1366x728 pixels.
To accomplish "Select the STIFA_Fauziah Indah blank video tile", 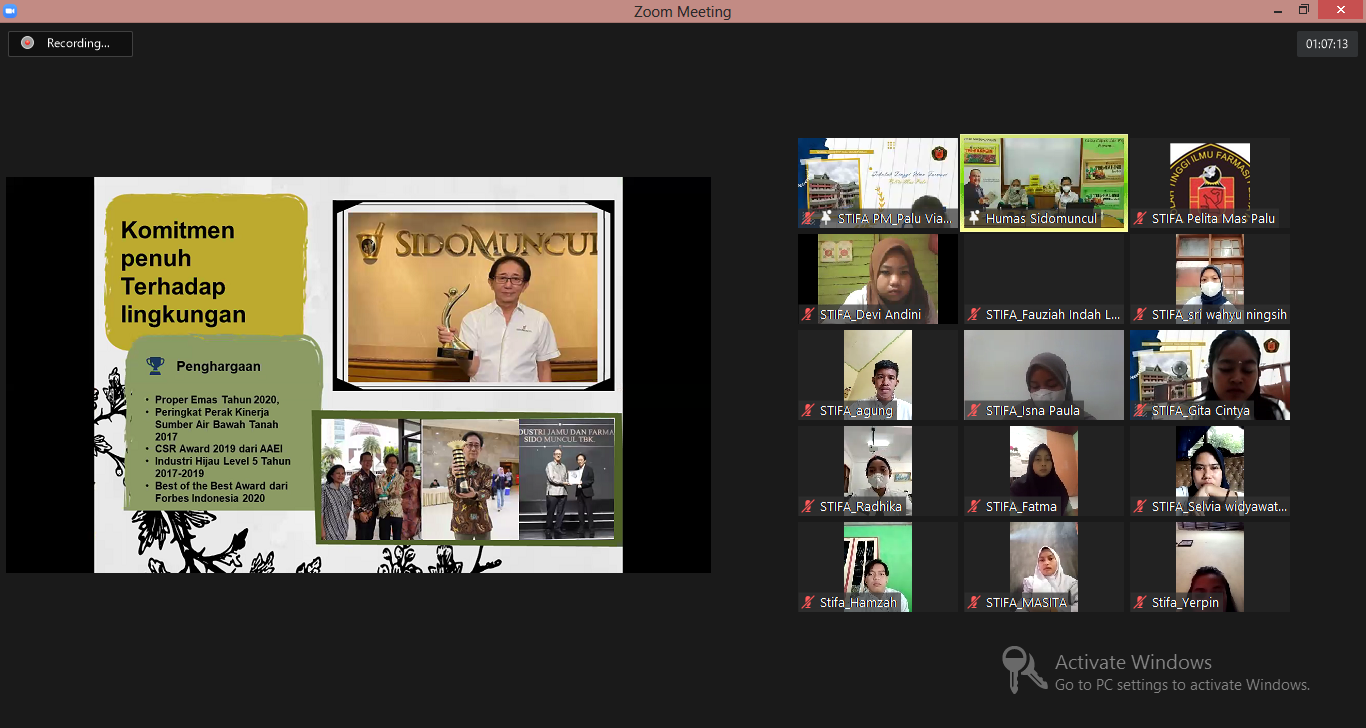I will 1044,279.
